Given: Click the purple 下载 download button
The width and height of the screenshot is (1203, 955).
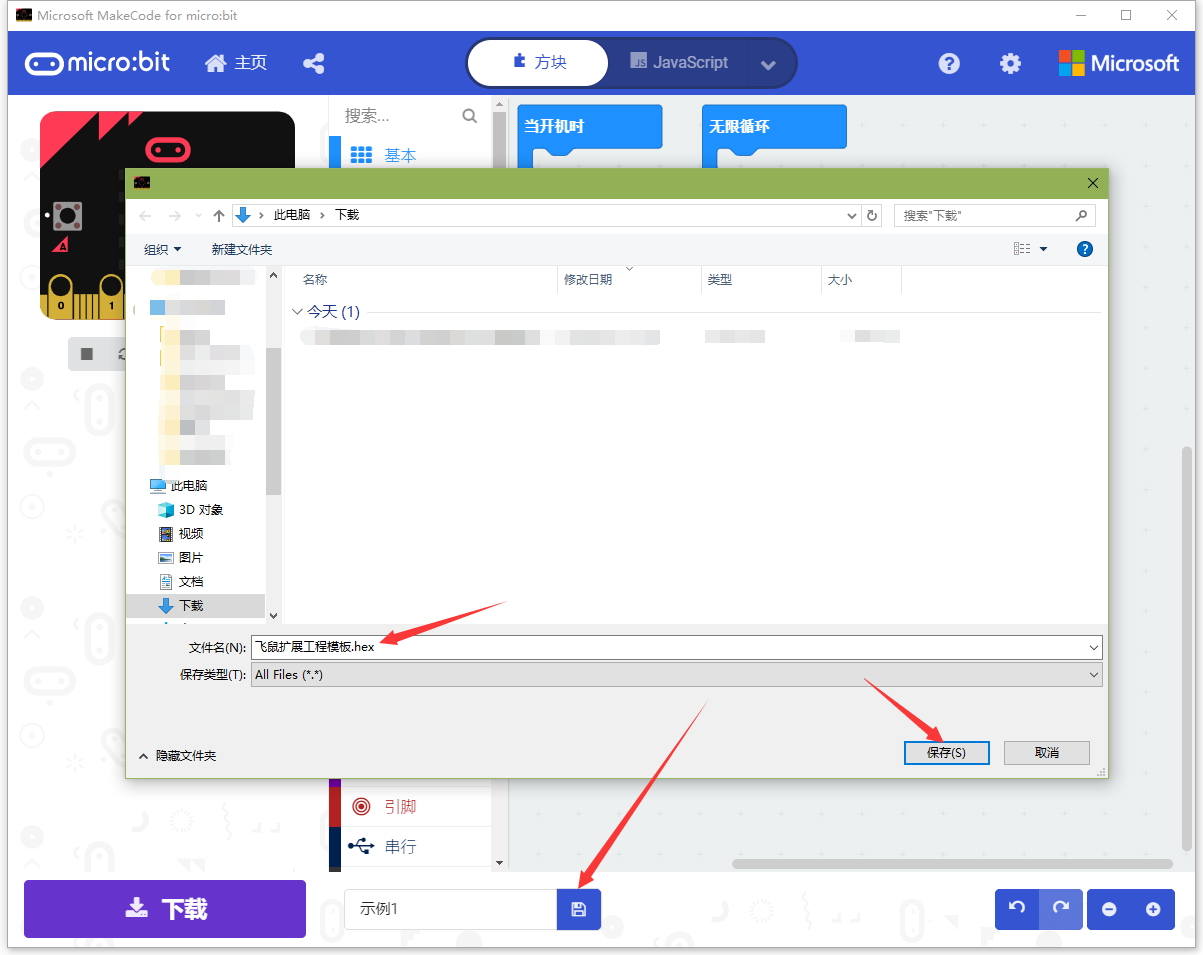Looking at the screenshot, I should click(x=165, y=909).
